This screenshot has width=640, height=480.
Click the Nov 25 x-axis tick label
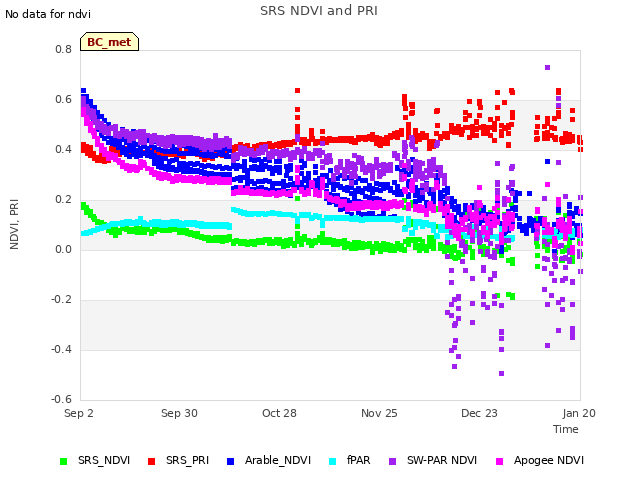[x=379, y=413]
